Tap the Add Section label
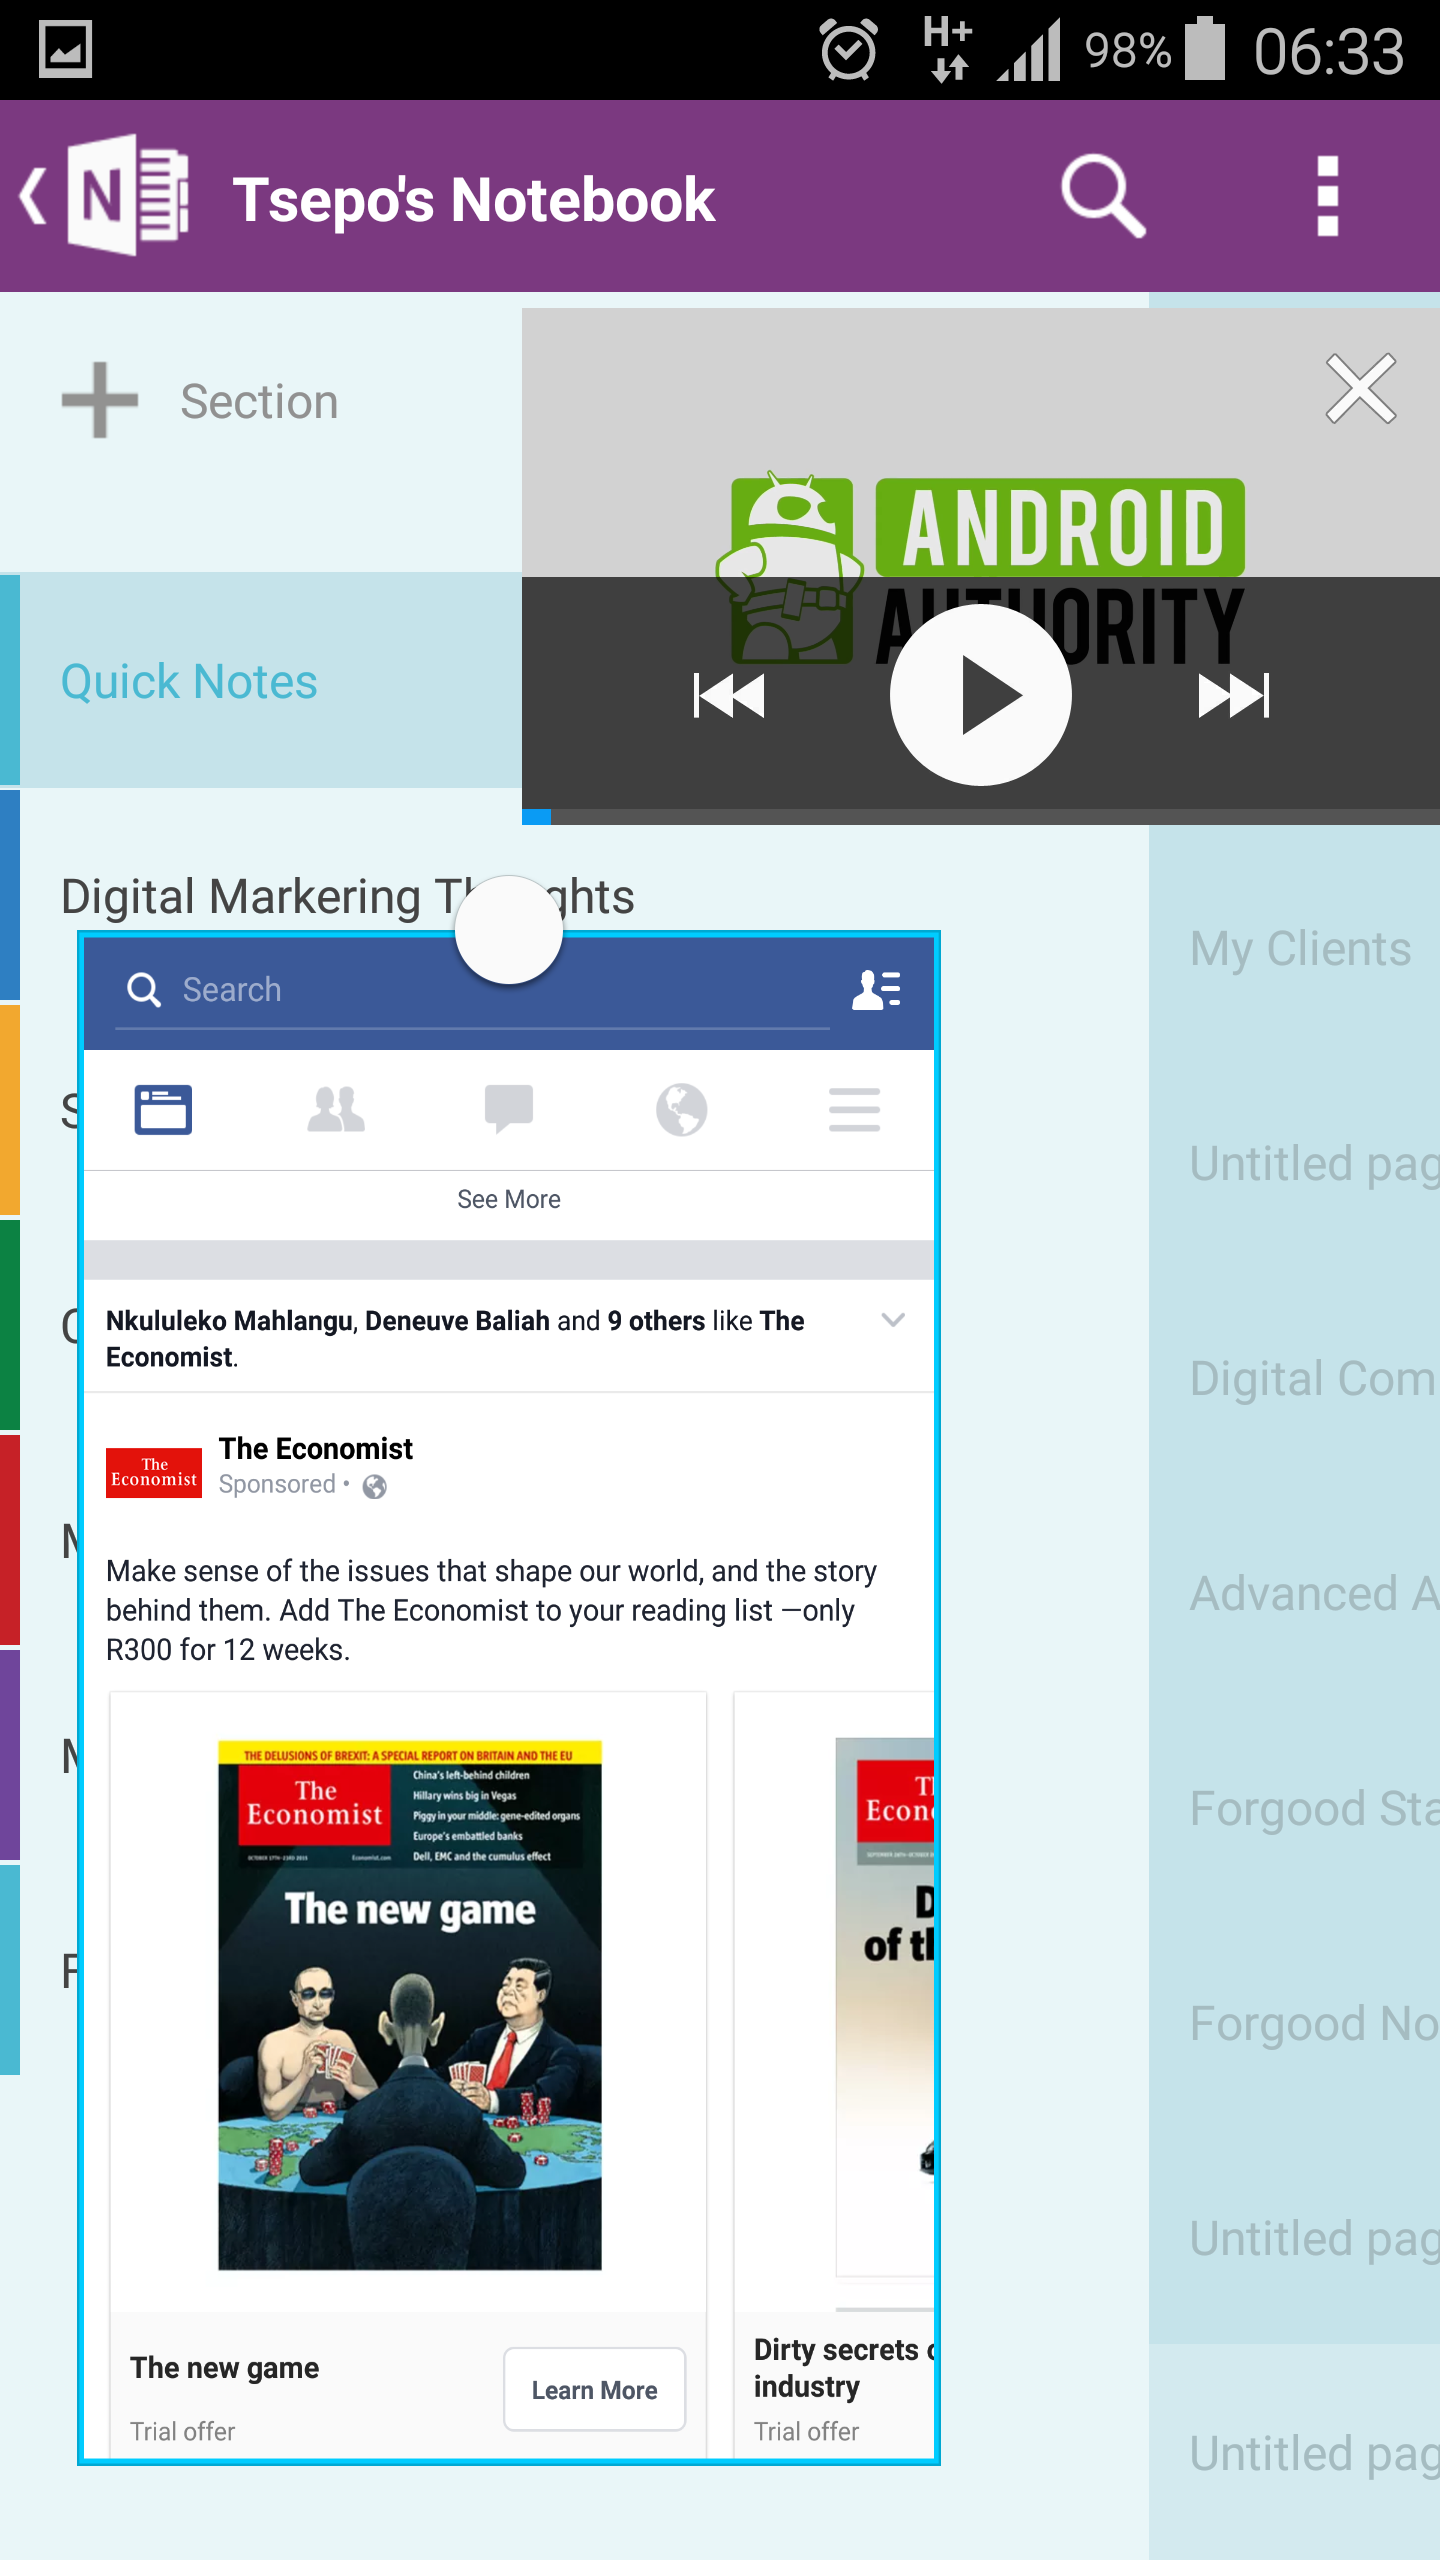The width and height of the screenshot is (1440, 2560). [x=259, y=401]
